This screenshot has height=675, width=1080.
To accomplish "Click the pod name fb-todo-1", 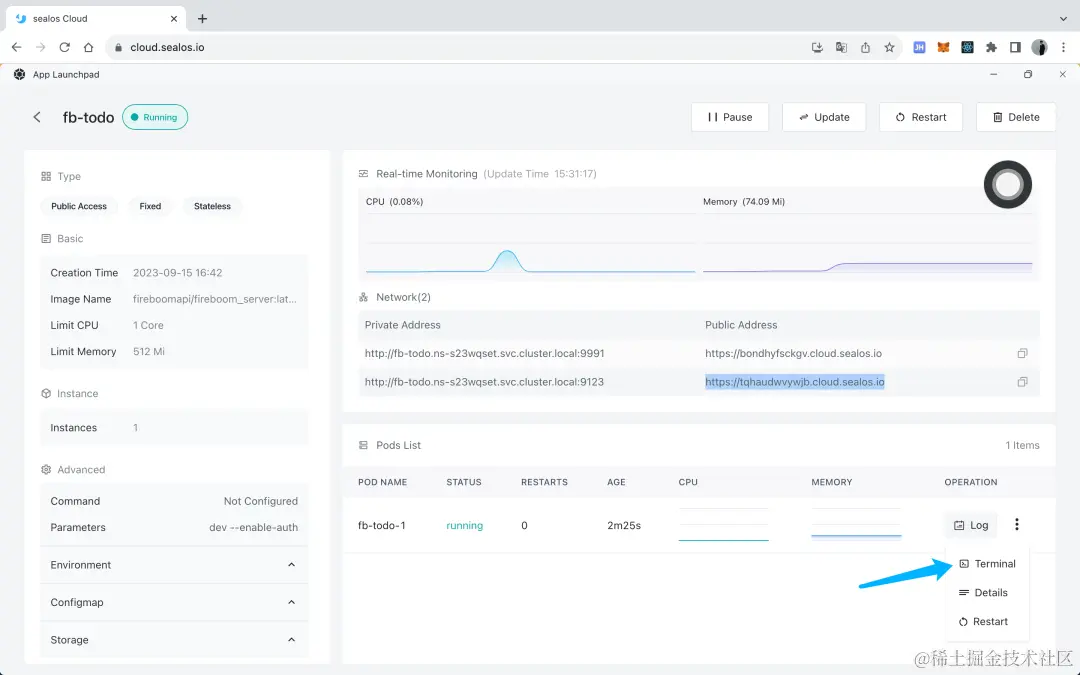I will pyautogui.click(x=382, y=526).
